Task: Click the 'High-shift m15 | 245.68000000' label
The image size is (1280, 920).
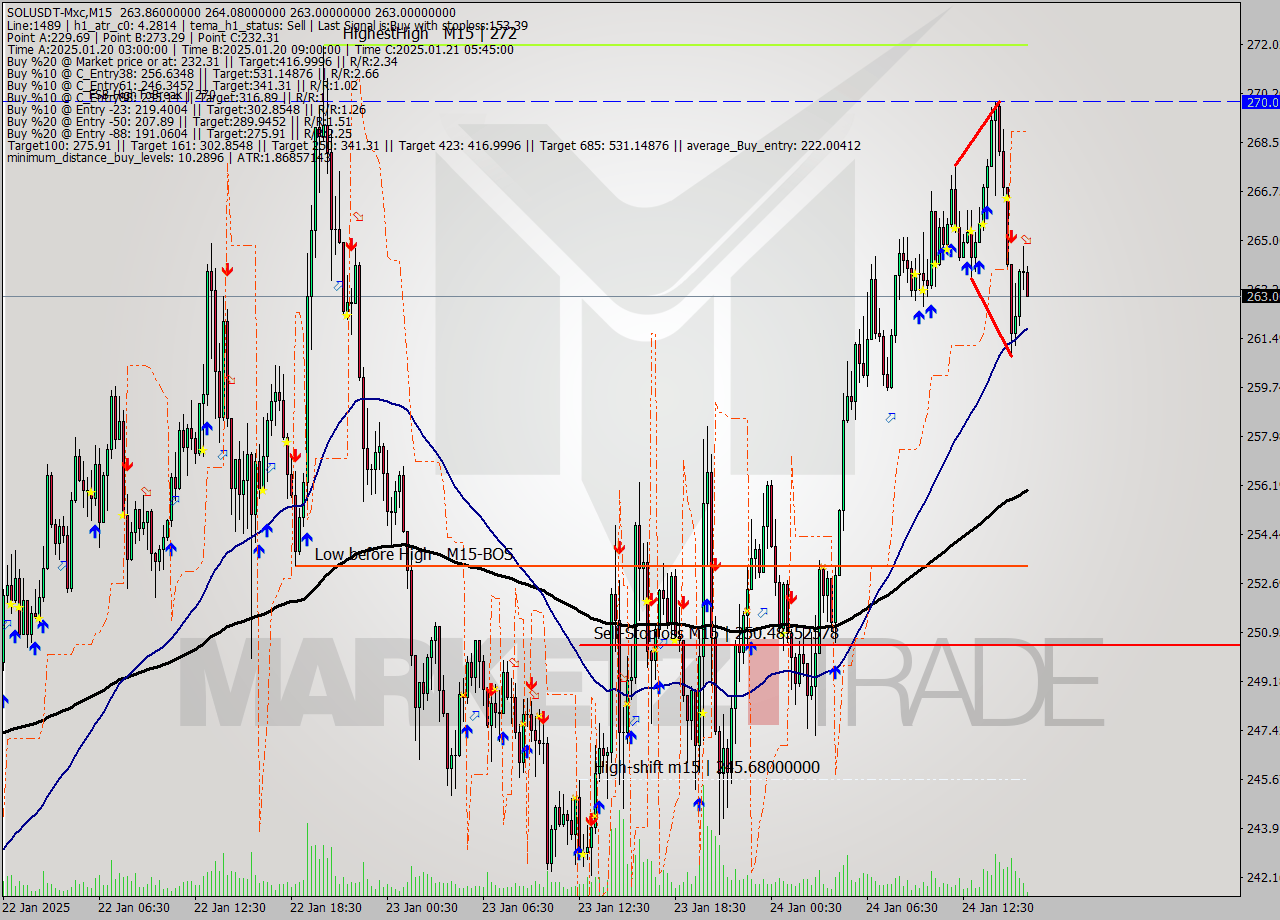Action: click(707, 767)
